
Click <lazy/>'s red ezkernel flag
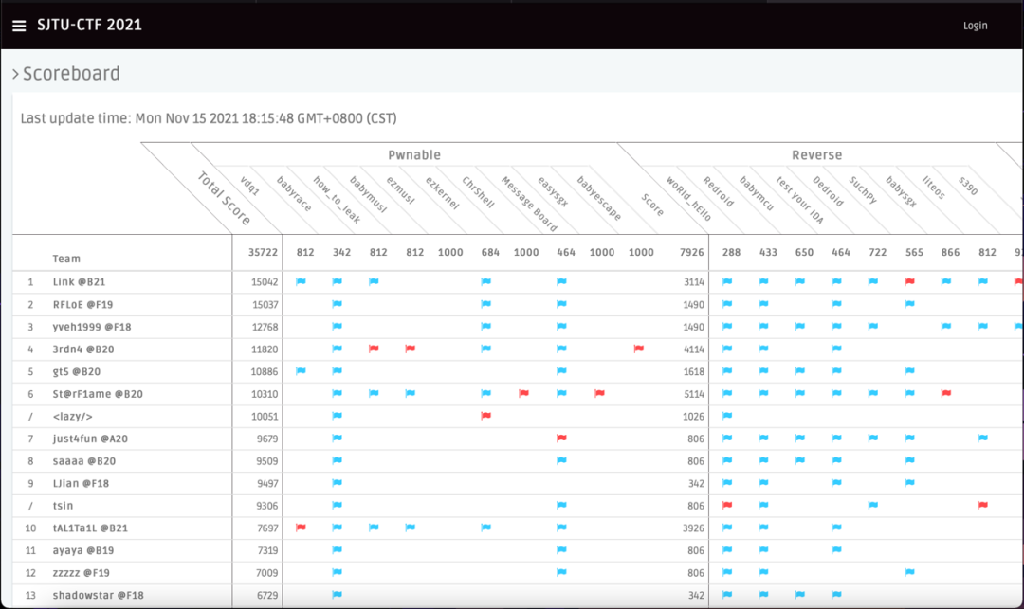(x=486, y=415)
